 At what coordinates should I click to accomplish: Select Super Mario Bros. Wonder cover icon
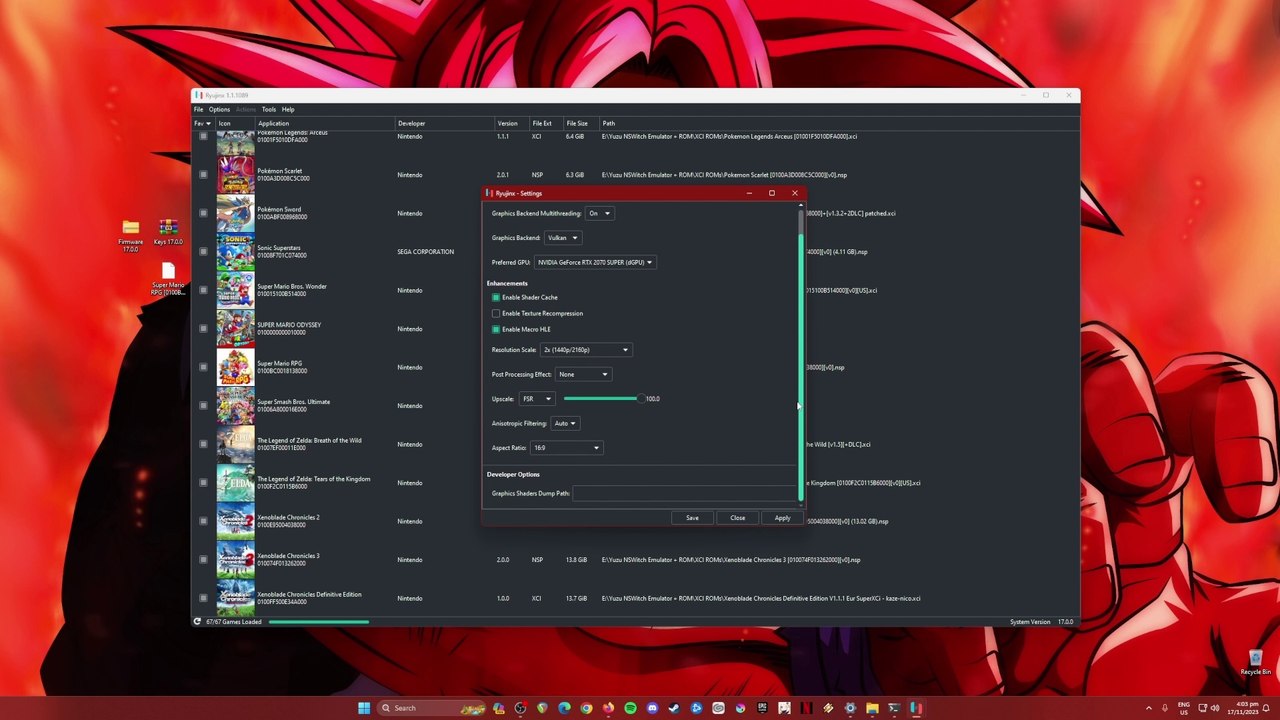click(x=235, y=290)
